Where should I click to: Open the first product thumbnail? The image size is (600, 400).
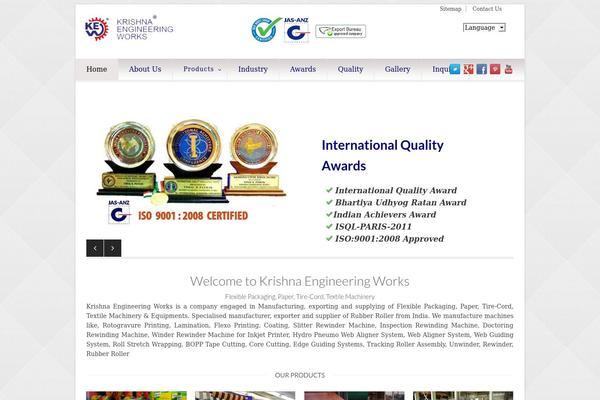(x=136, y=395)
